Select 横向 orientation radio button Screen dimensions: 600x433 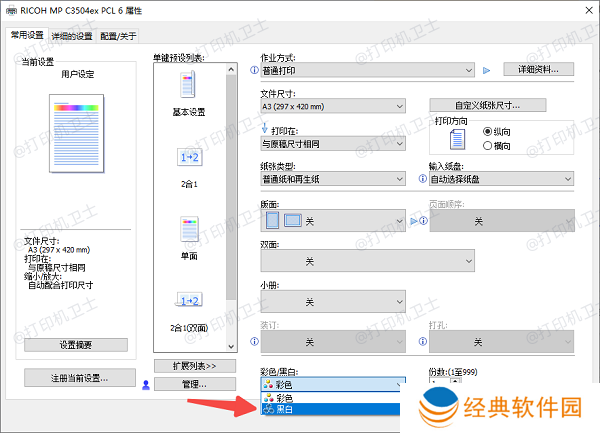pos(487,146)
